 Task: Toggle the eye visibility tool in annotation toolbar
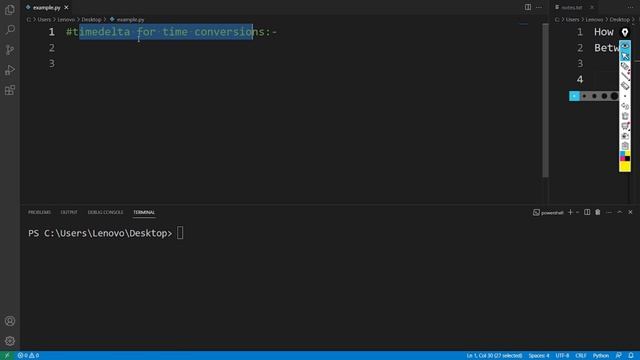coord(625,45)
